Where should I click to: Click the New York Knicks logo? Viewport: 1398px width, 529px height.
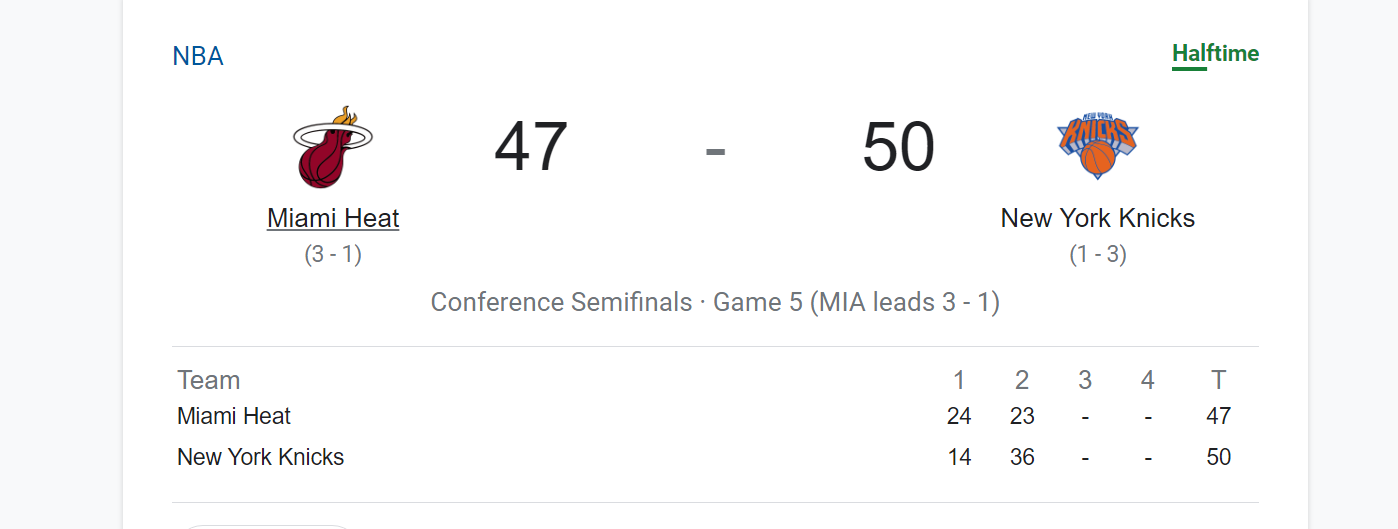click(x=1098, y=146)
